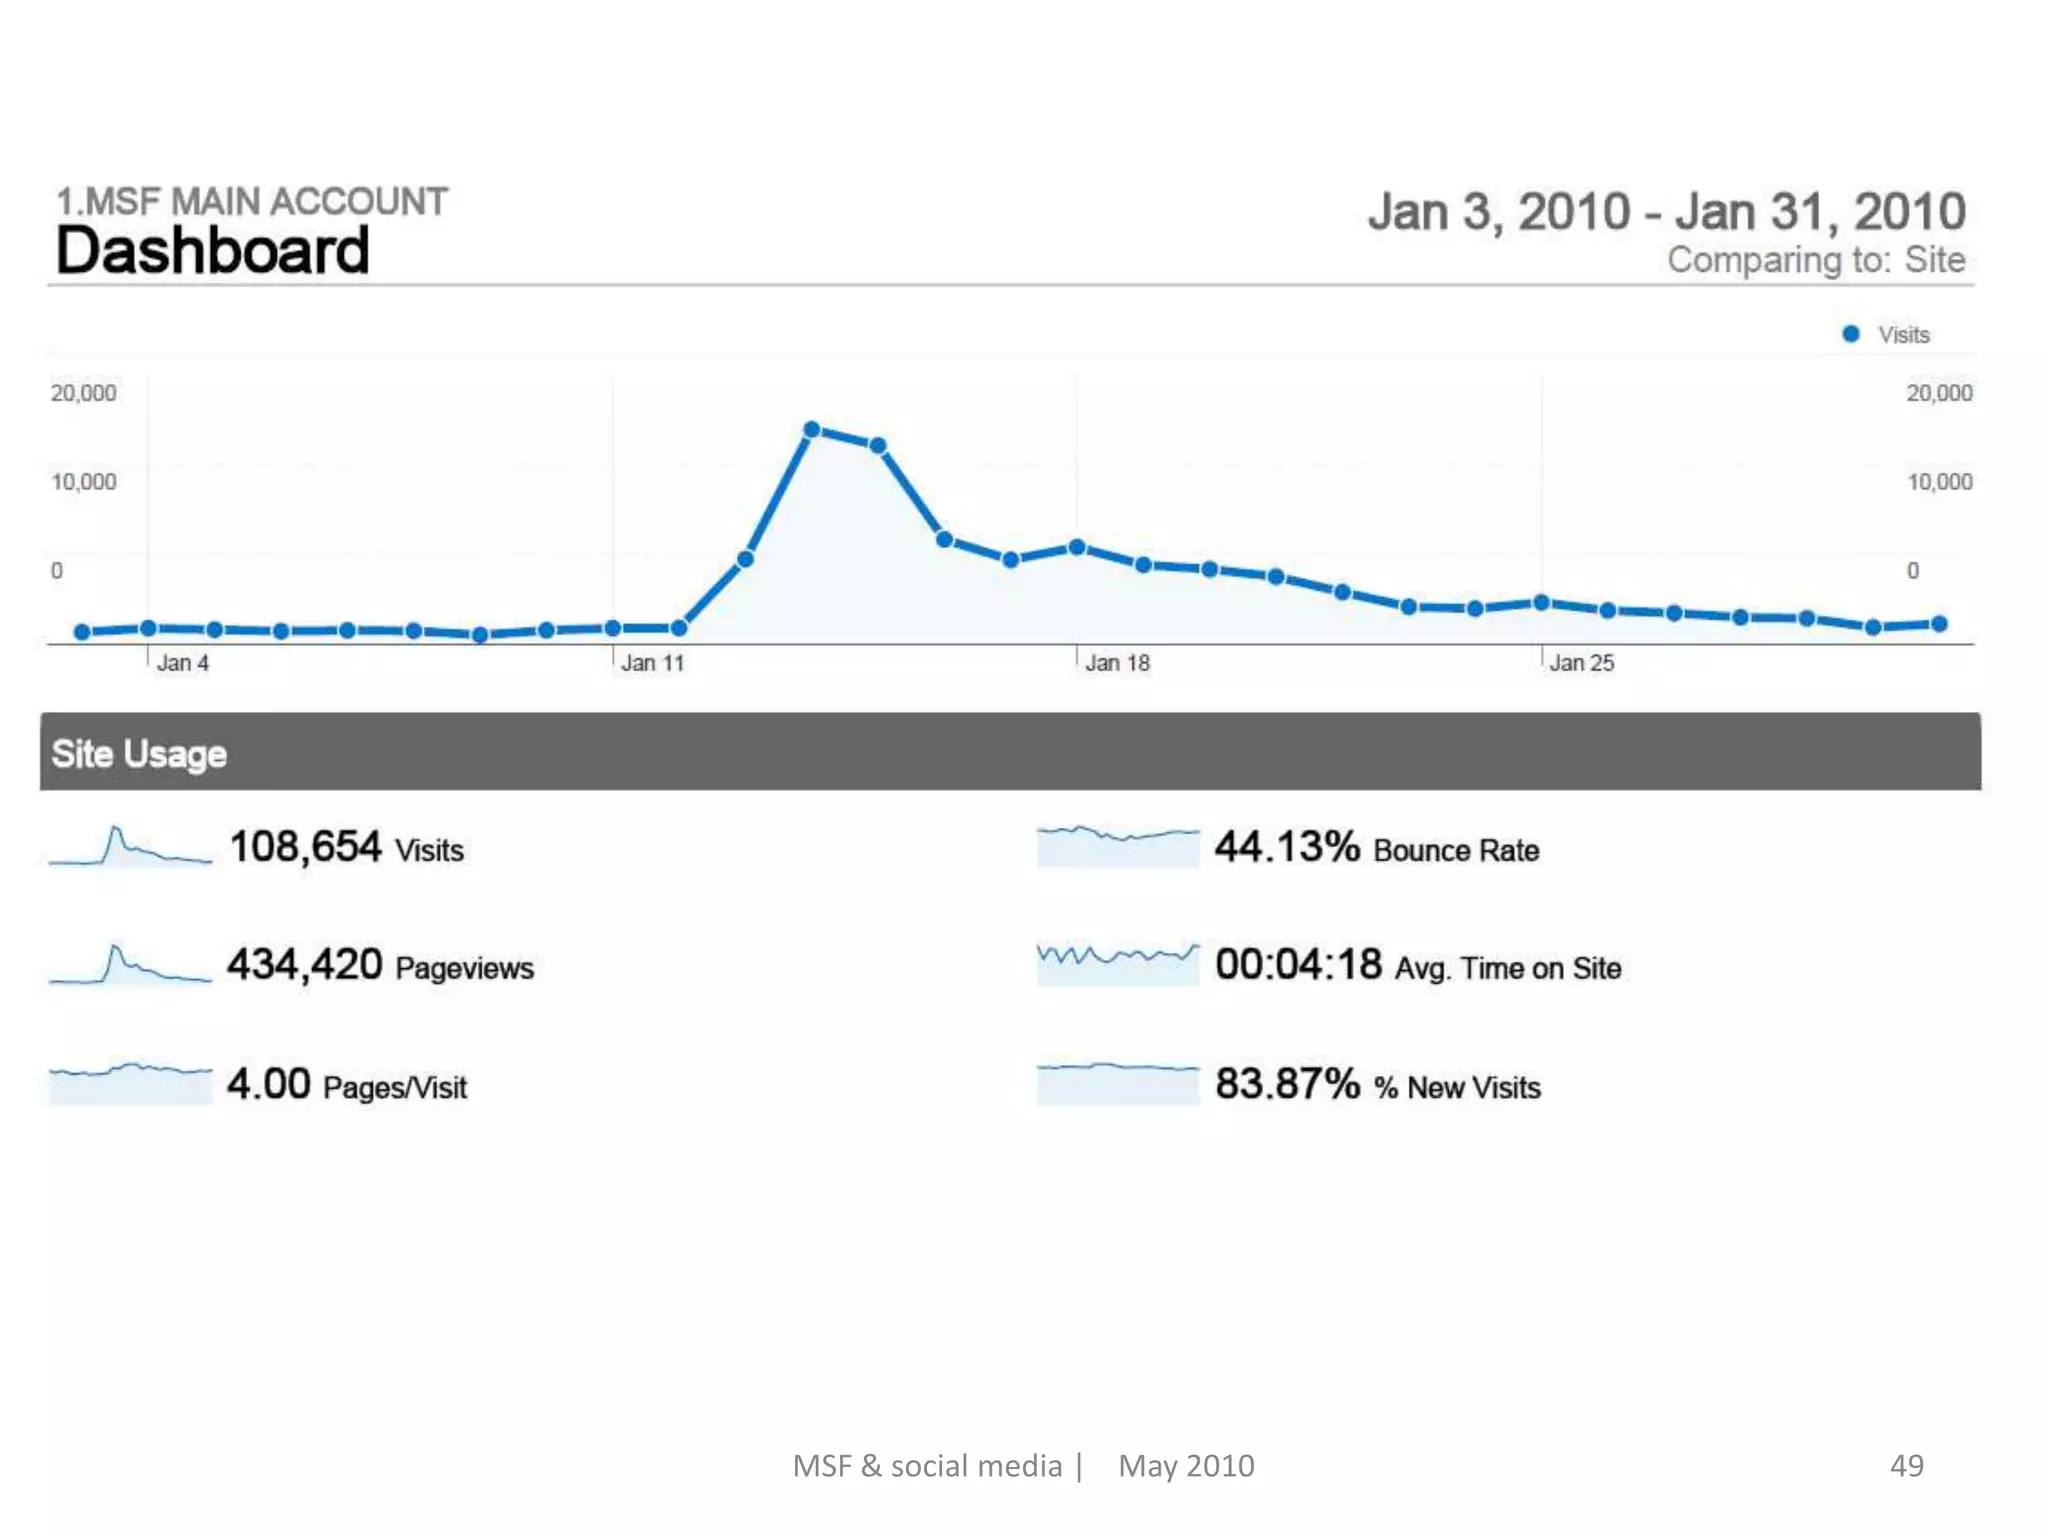Click the Jan 25 data point on chart

point(1541,602)
